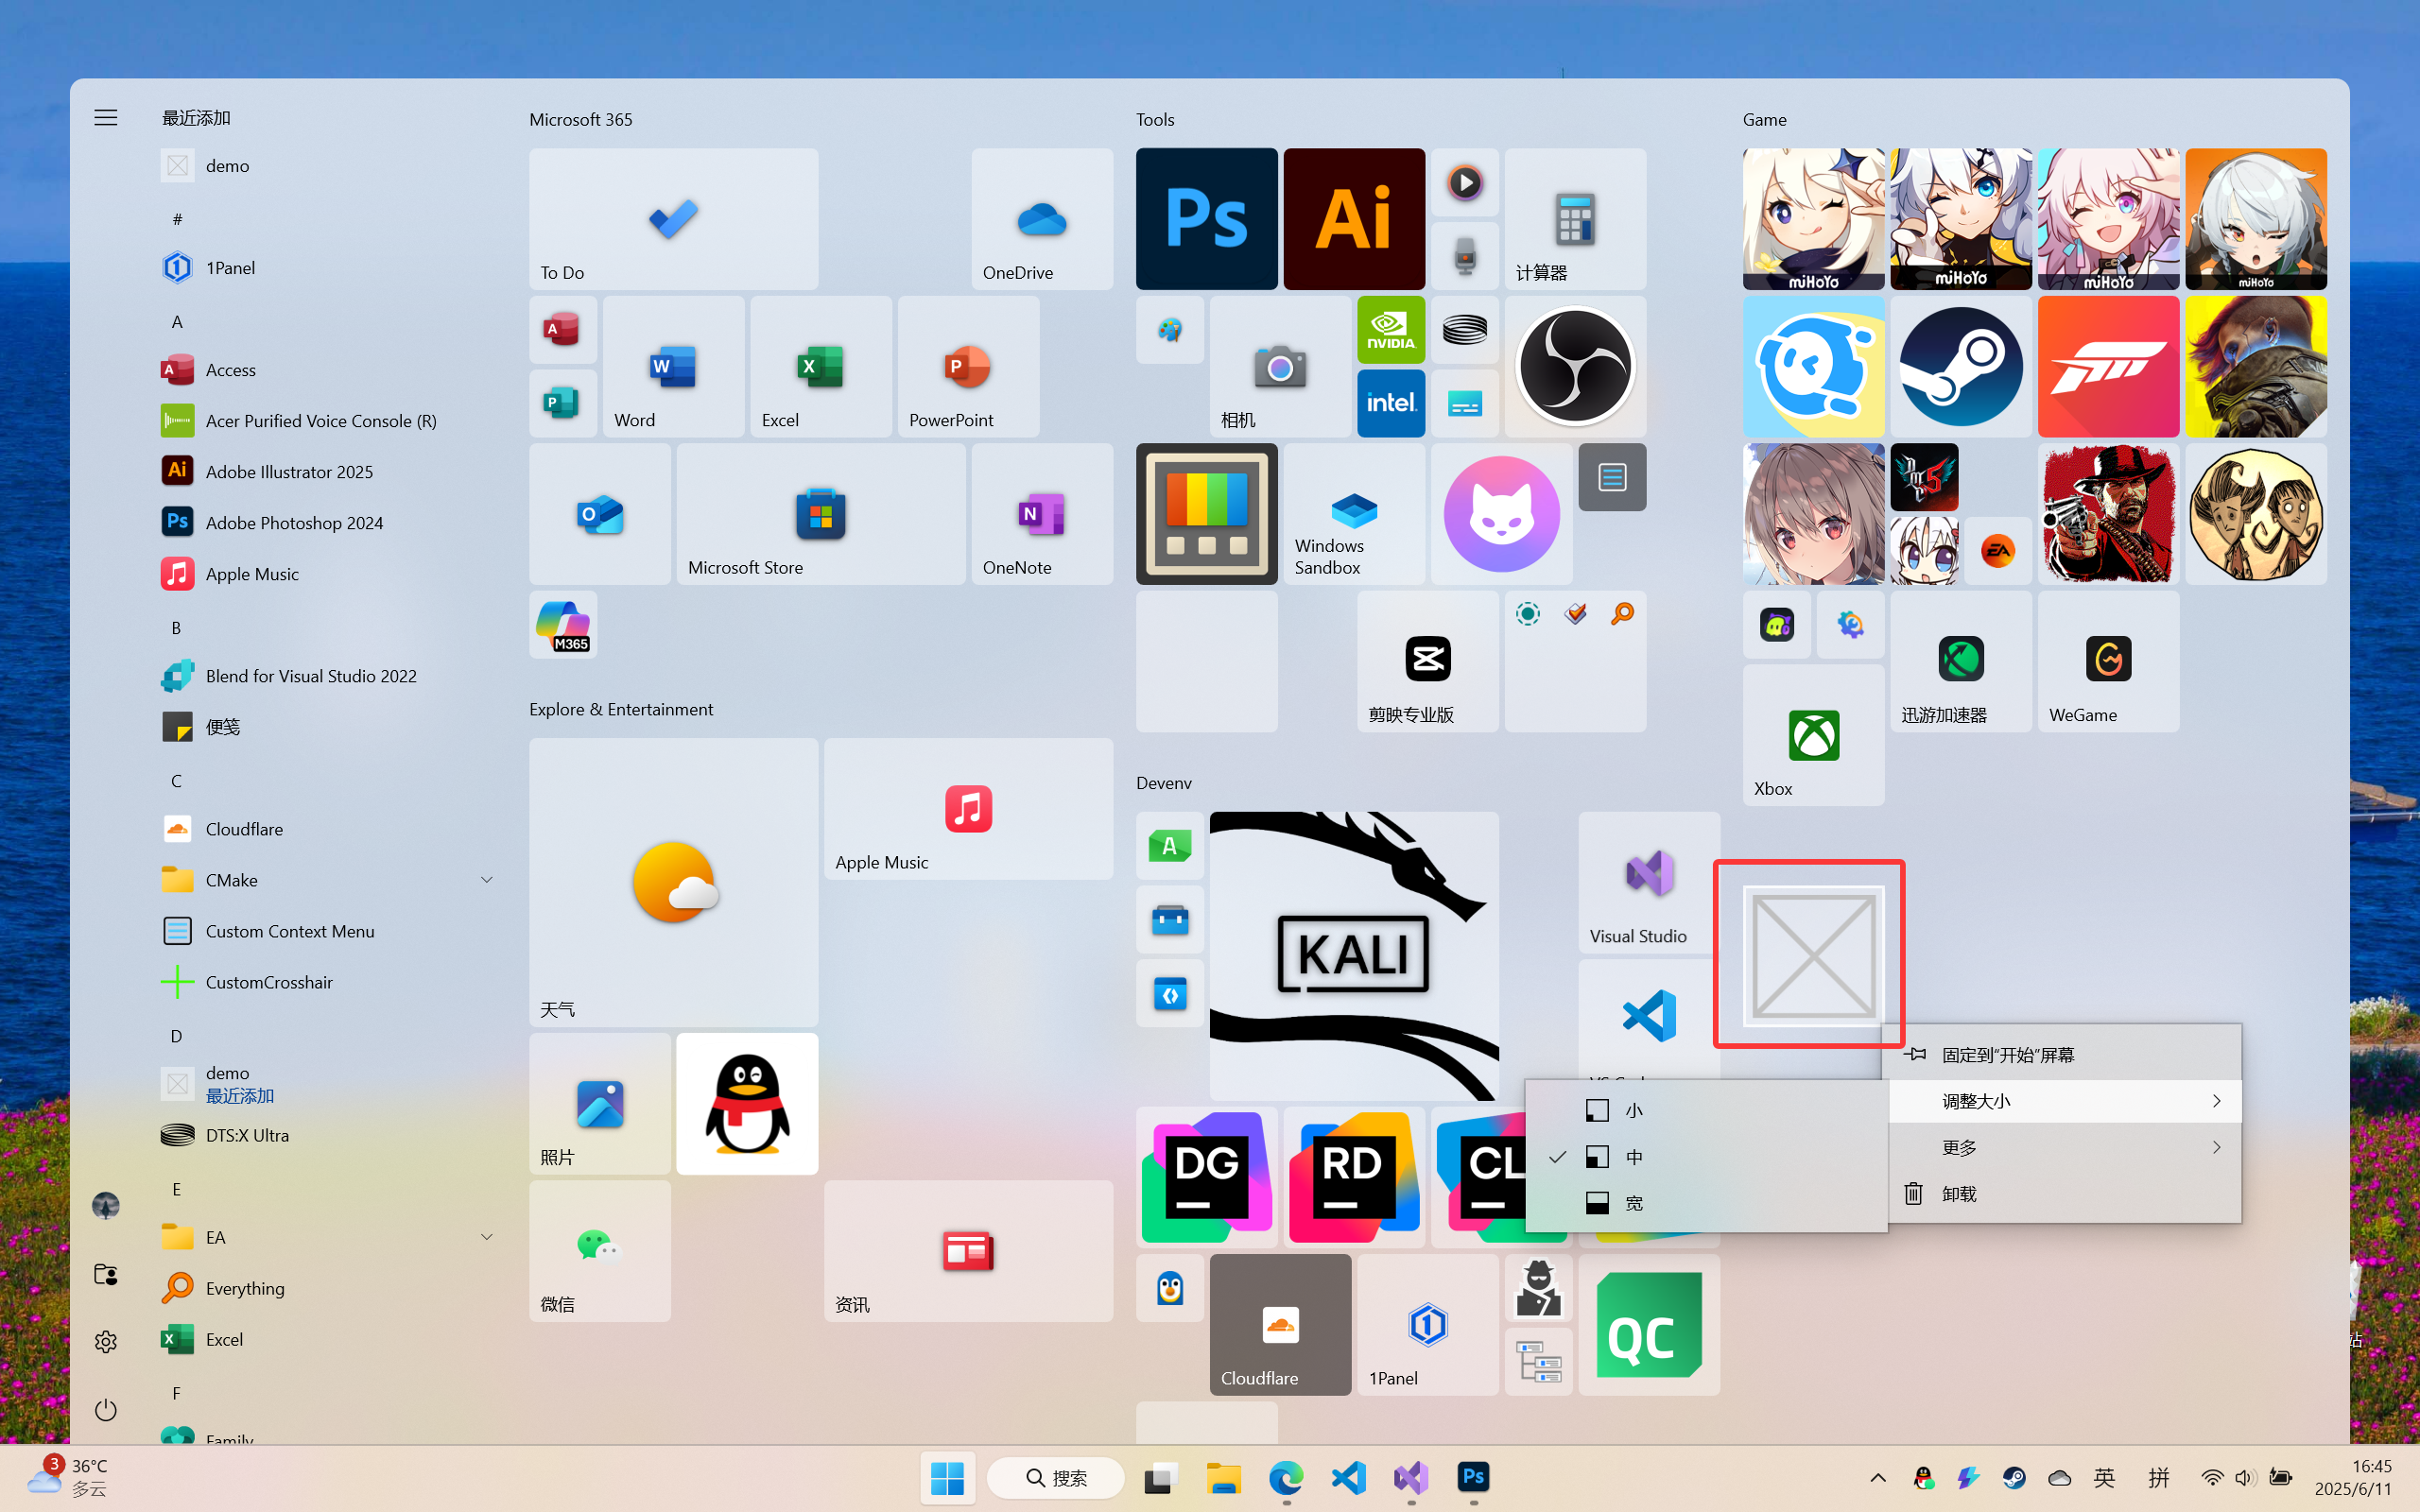Open the Adobe Illustrator tile in Tools
The height and width of the screenshot is (1512, 2420).
tap(1354, 219)
